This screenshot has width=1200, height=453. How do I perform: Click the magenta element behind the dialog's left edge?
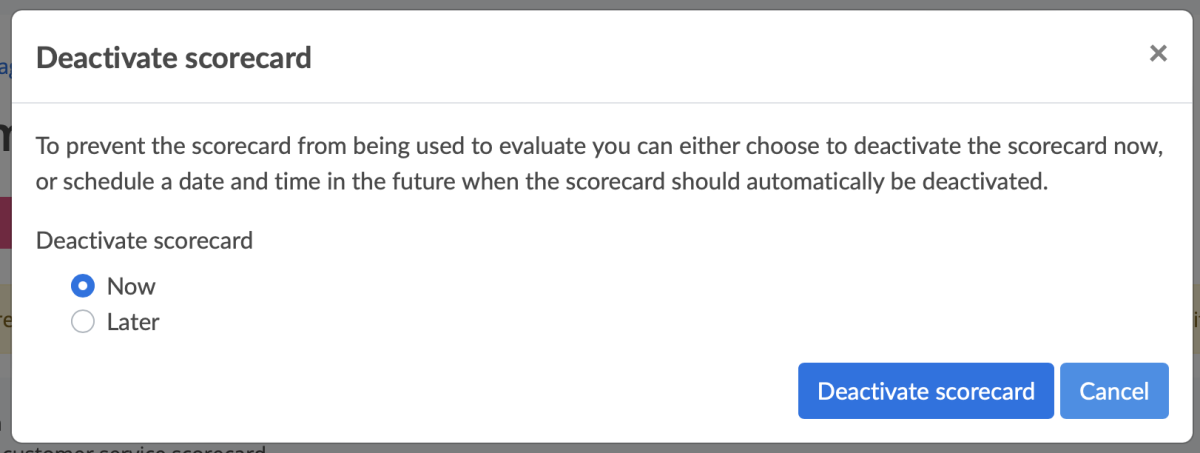click(x=5, y=215)
